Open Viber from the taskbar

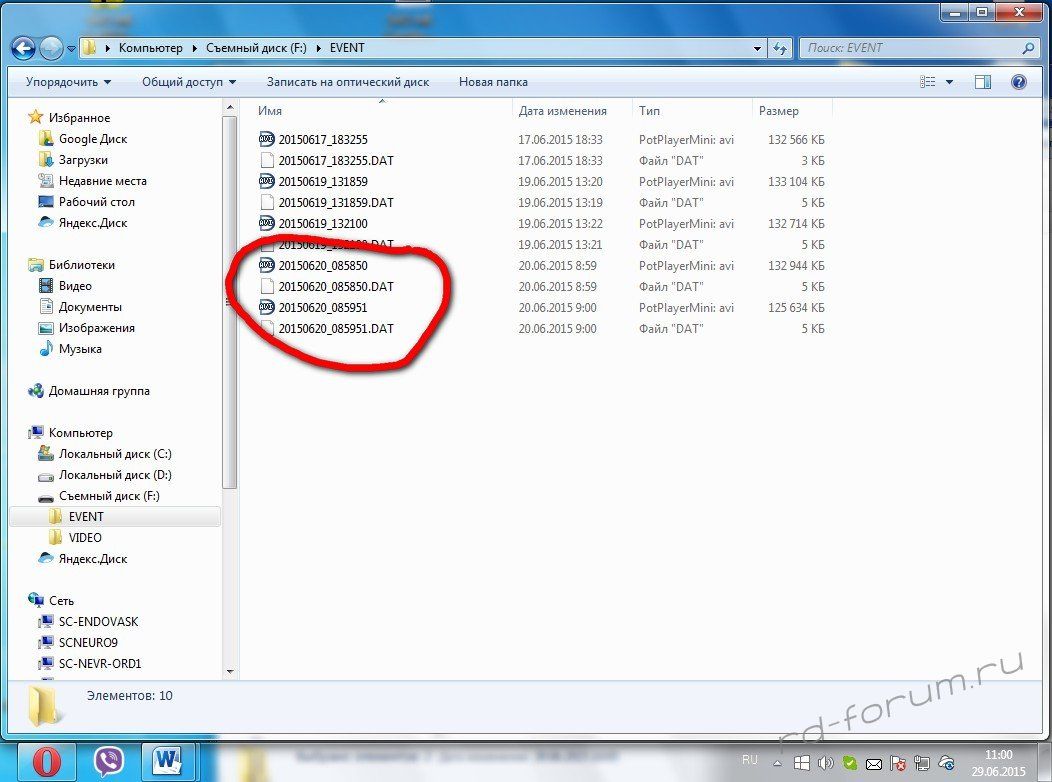pos(108,761)
